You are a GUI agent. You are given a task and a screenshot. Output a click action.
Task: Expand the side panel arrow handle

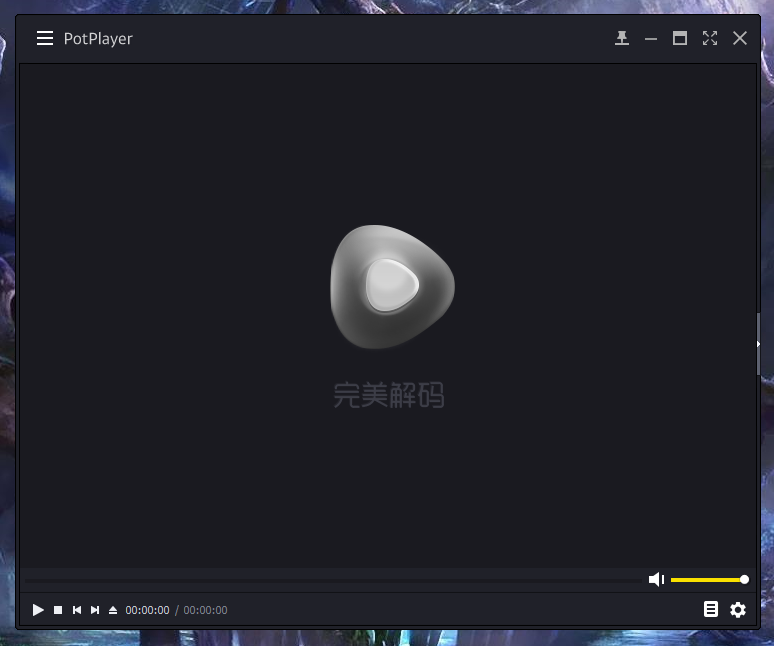758,344
